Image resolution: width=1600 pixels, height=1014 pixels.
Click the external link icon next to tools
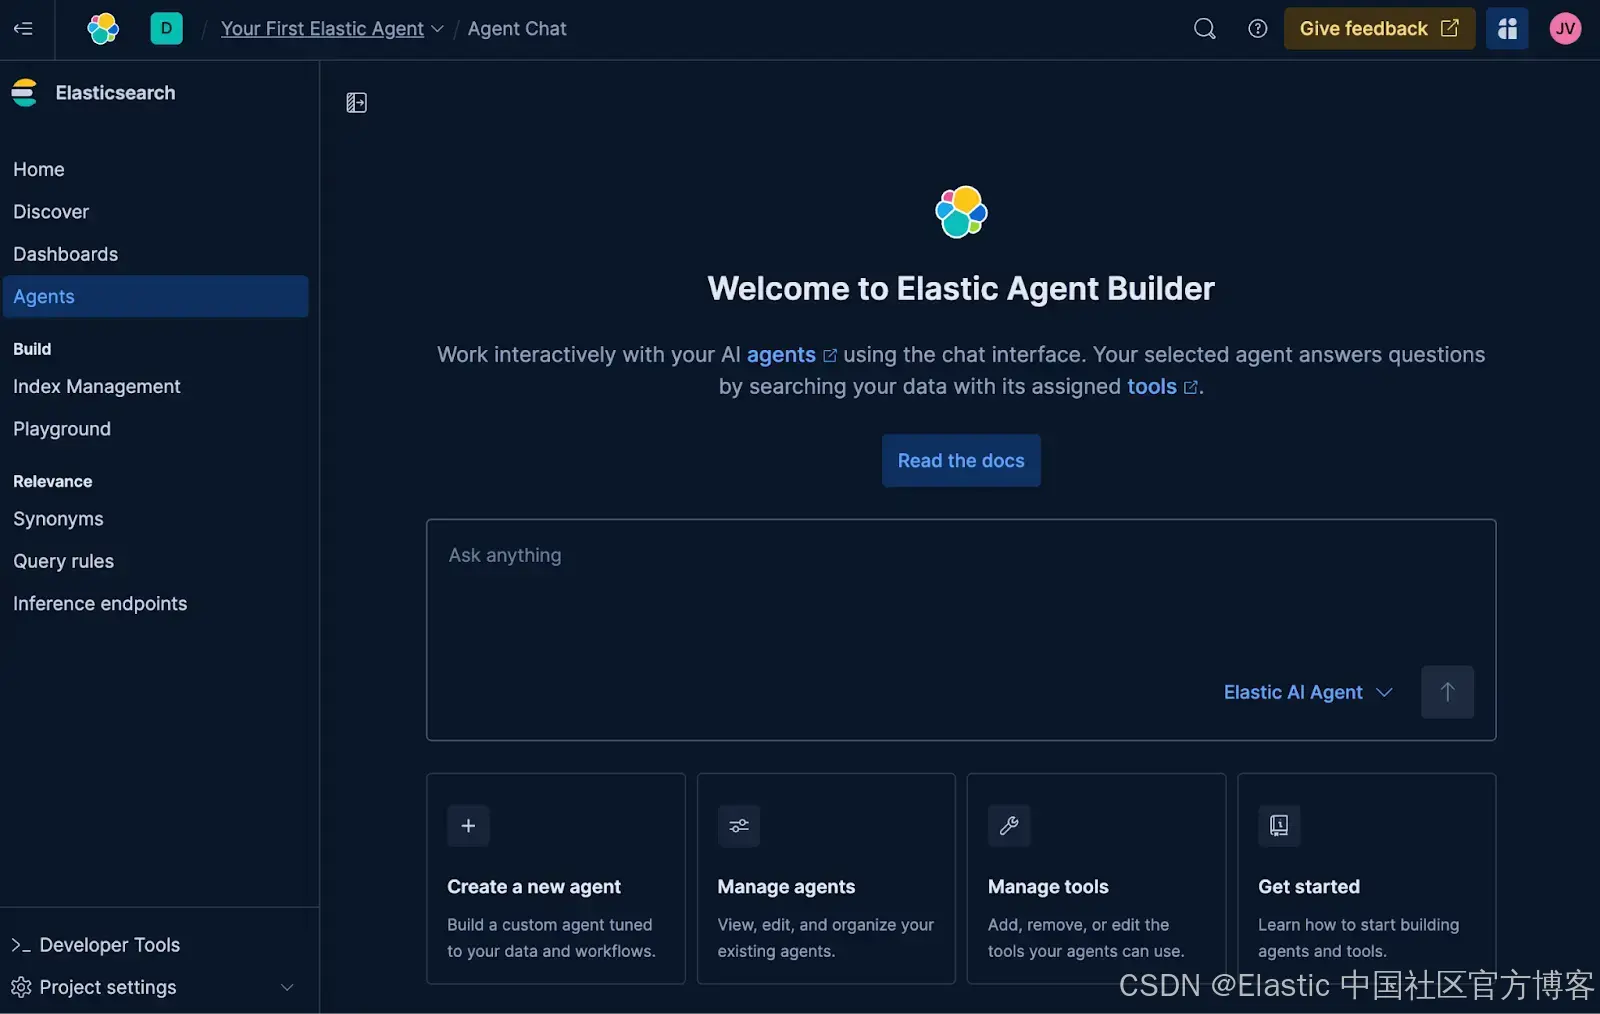pos(1191,387)
